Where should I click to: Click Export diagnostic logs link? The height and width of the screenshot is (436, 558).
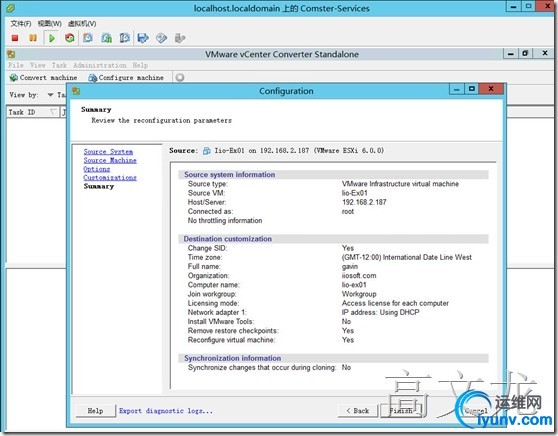tap(166, 411)
